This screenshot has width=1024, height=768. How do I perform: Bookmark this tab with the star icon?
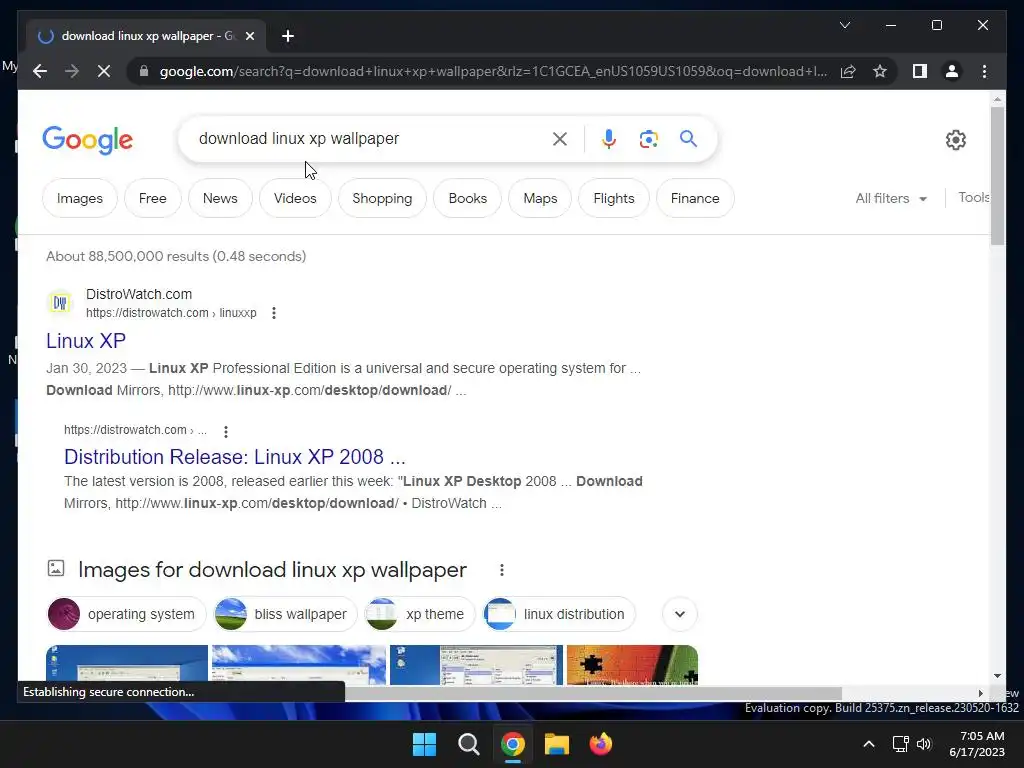(x=880, y=71)
